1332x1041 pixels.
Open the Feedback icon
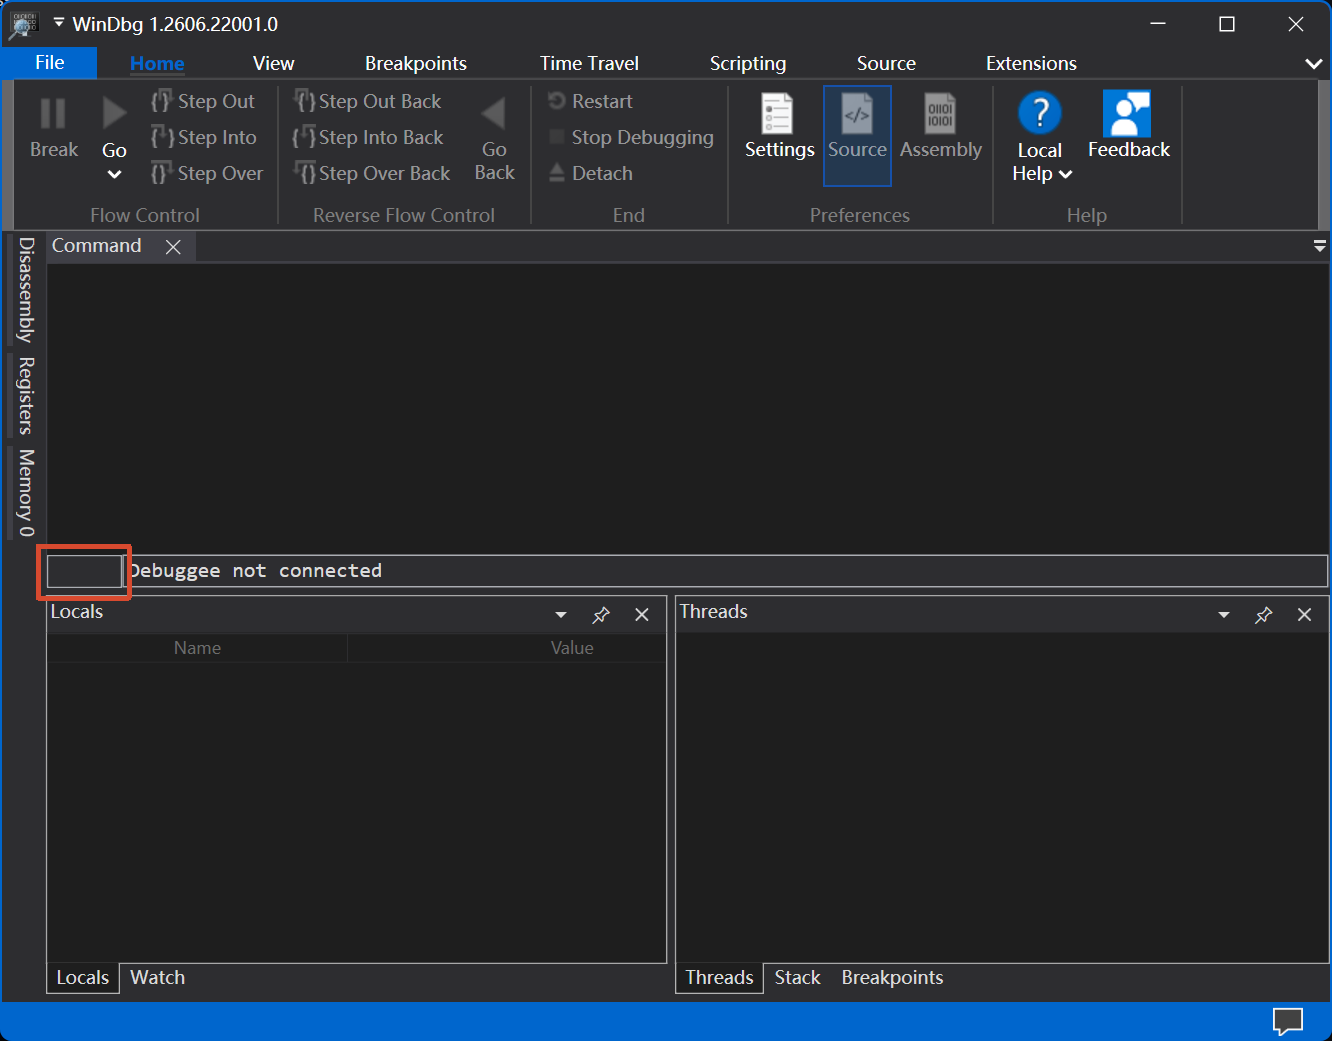tap(1127, 113)
